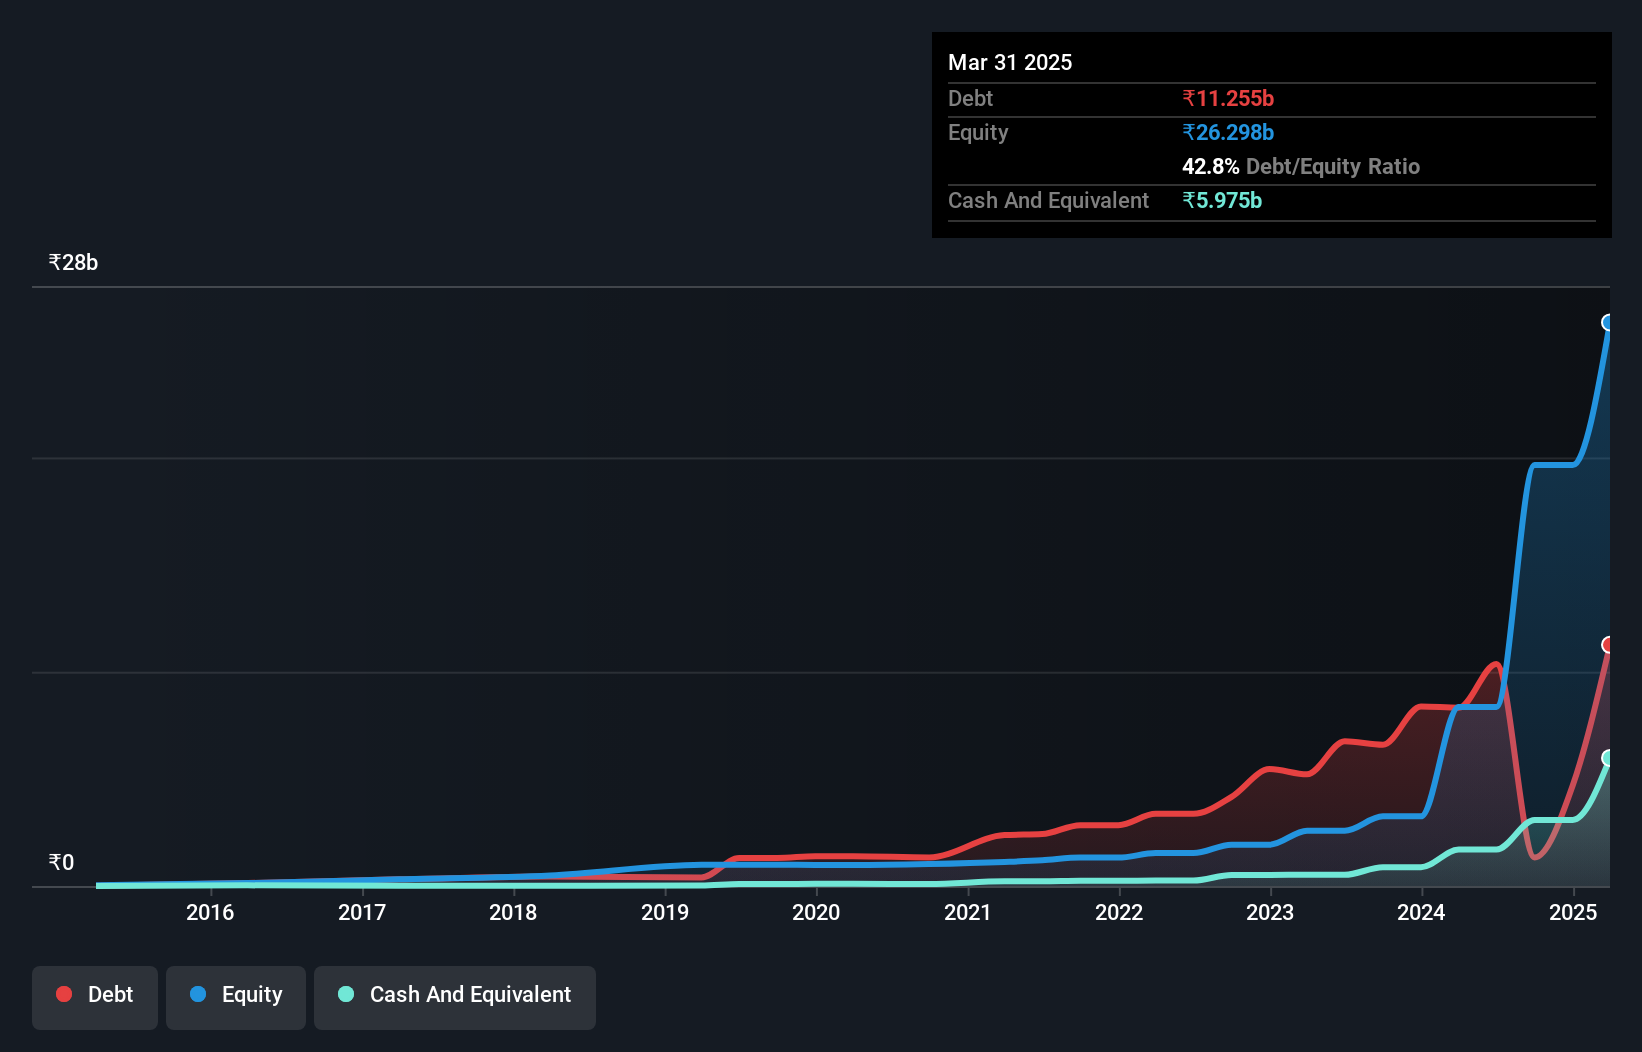
Task: Select the blue Equity endpoint marker
Action: (x=1608, y=322)
